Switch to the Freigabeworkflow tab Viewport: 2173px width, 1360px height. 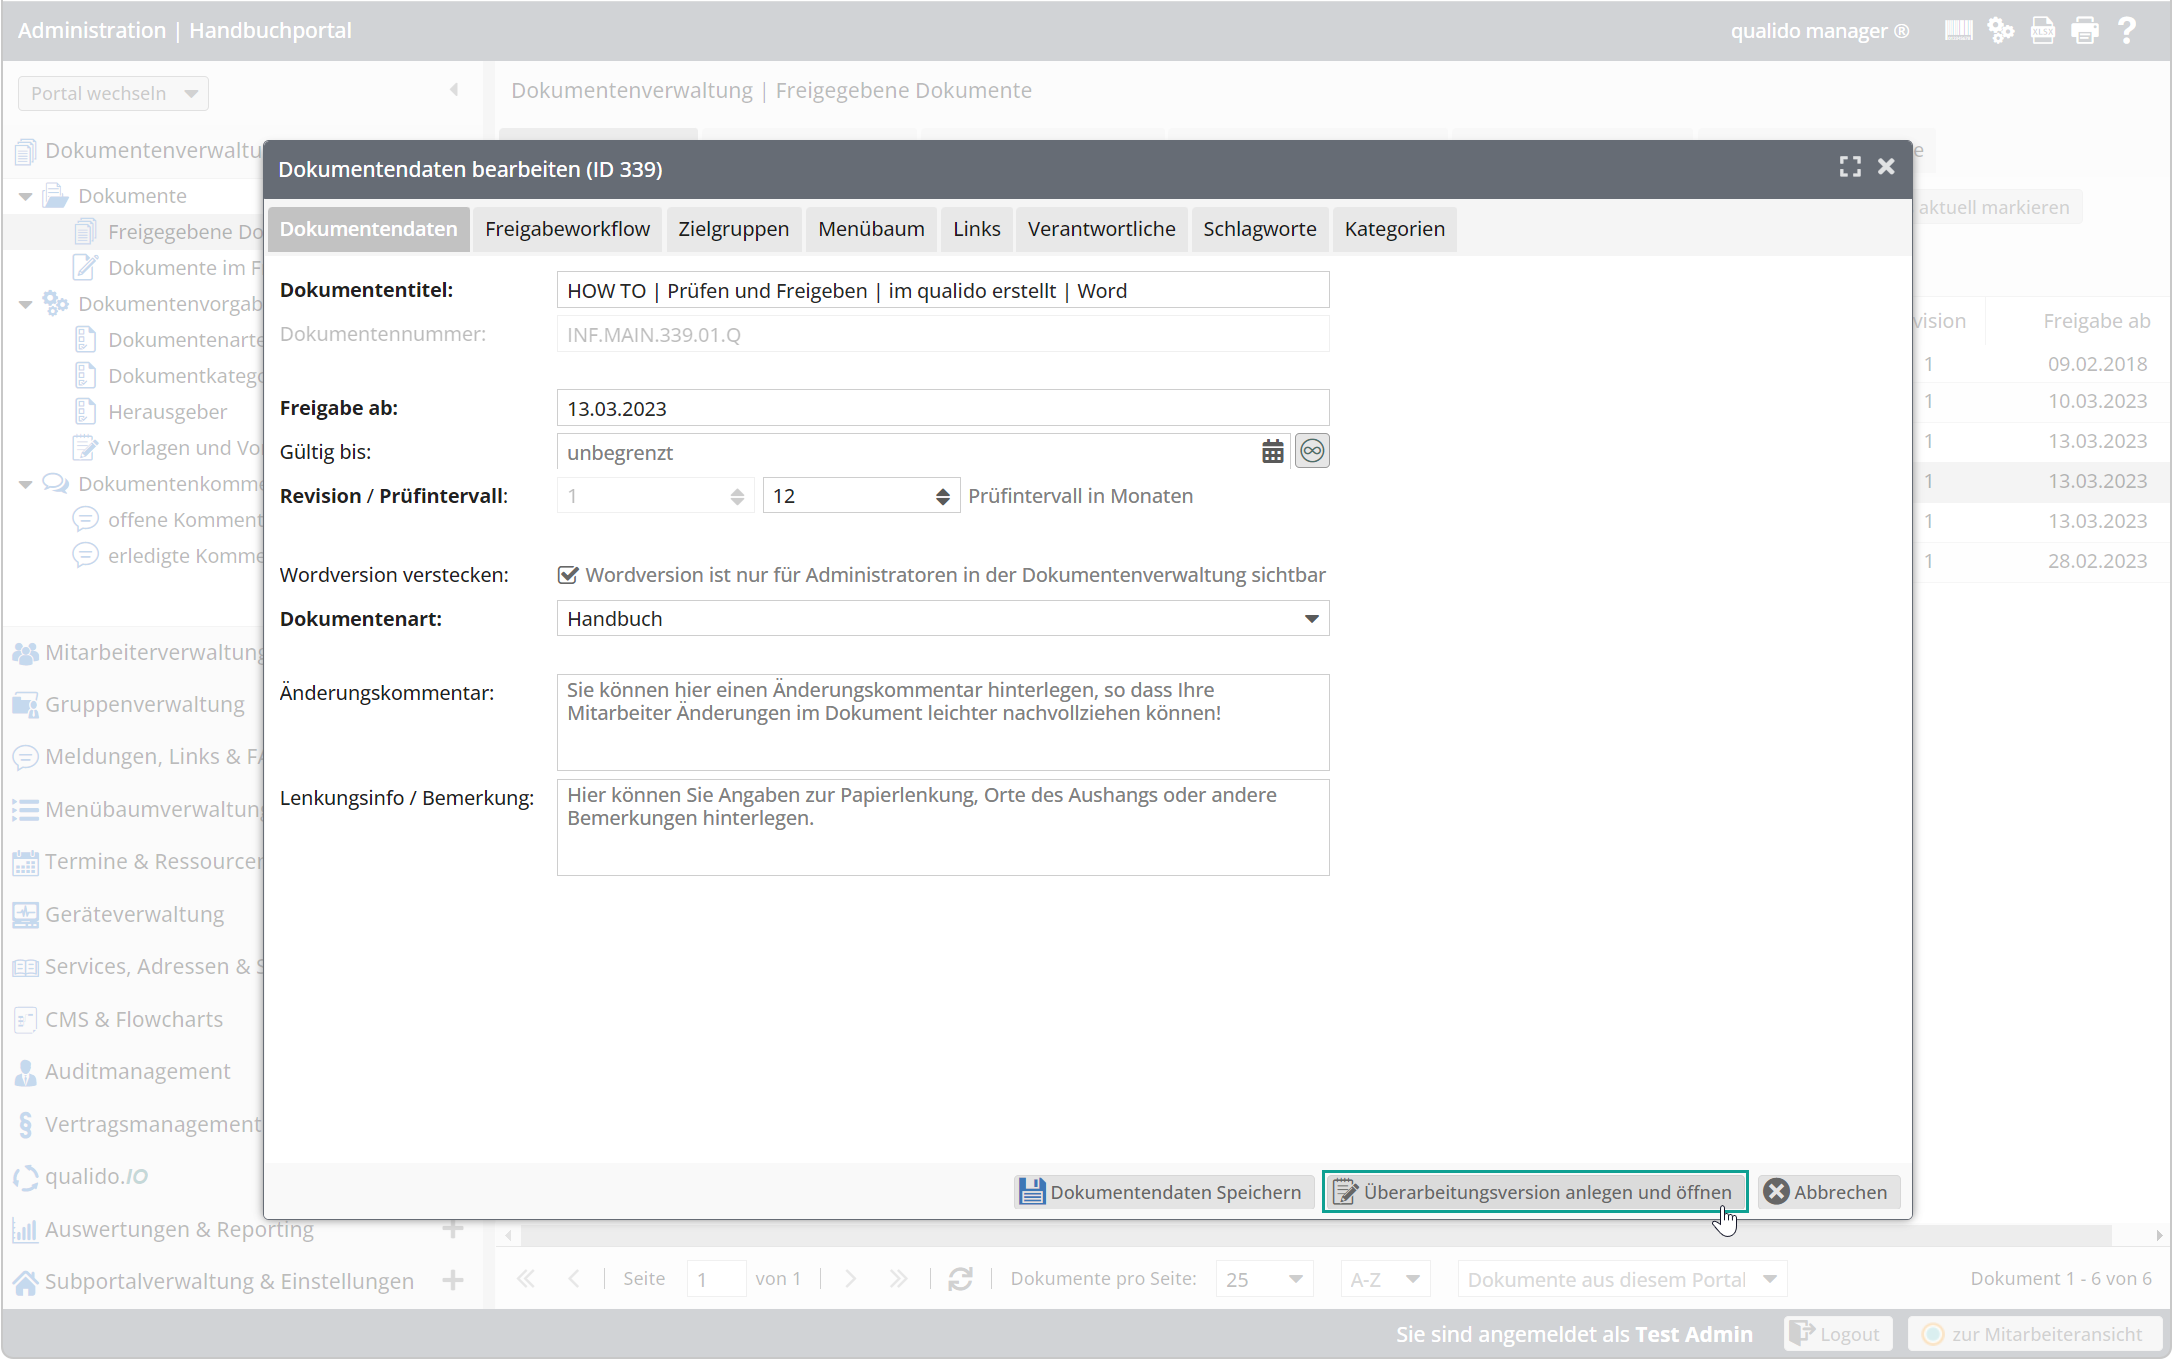coord(567,229)
